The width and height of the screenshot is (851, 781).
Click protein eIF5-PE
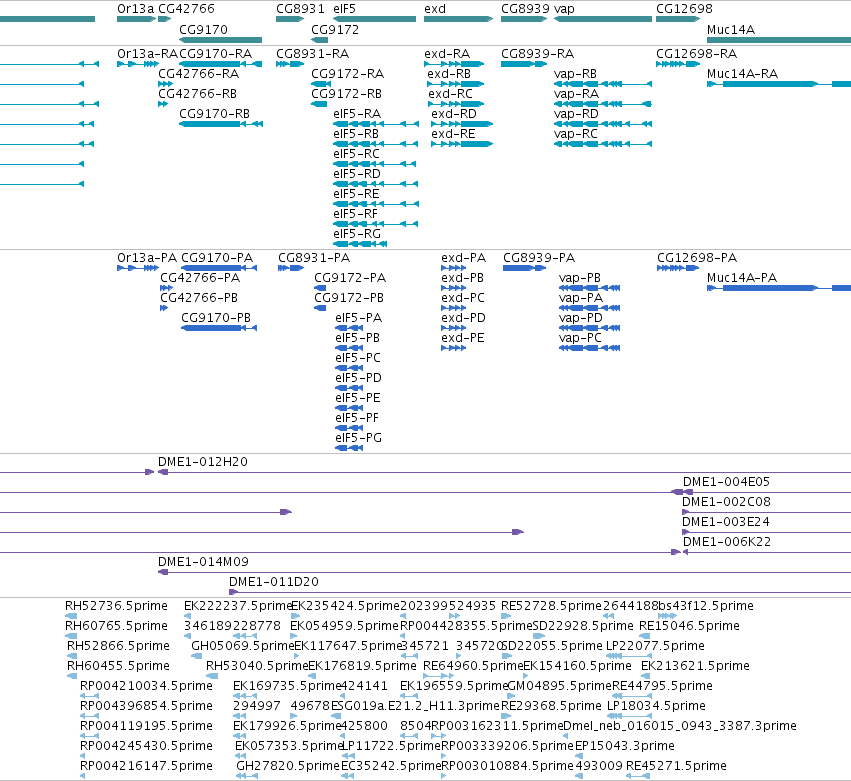(x=349, y=408)
